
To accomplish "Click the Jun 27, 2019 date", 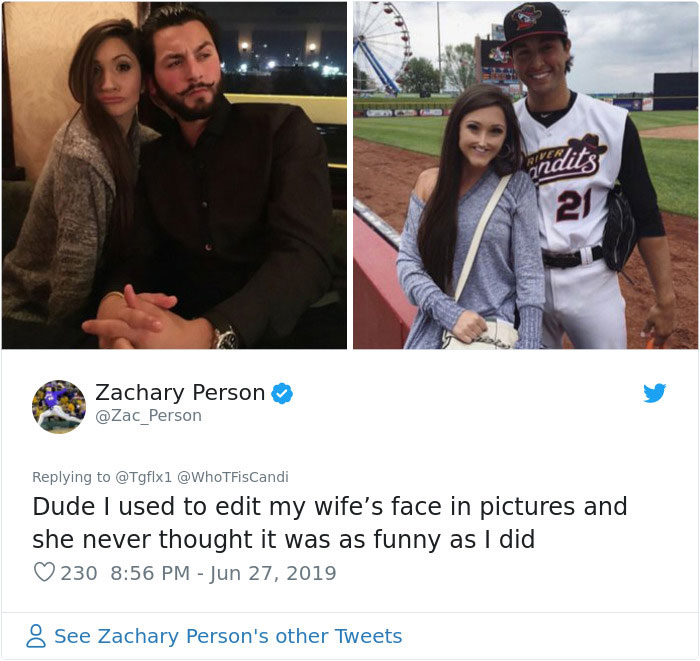I will coord(277,573).
